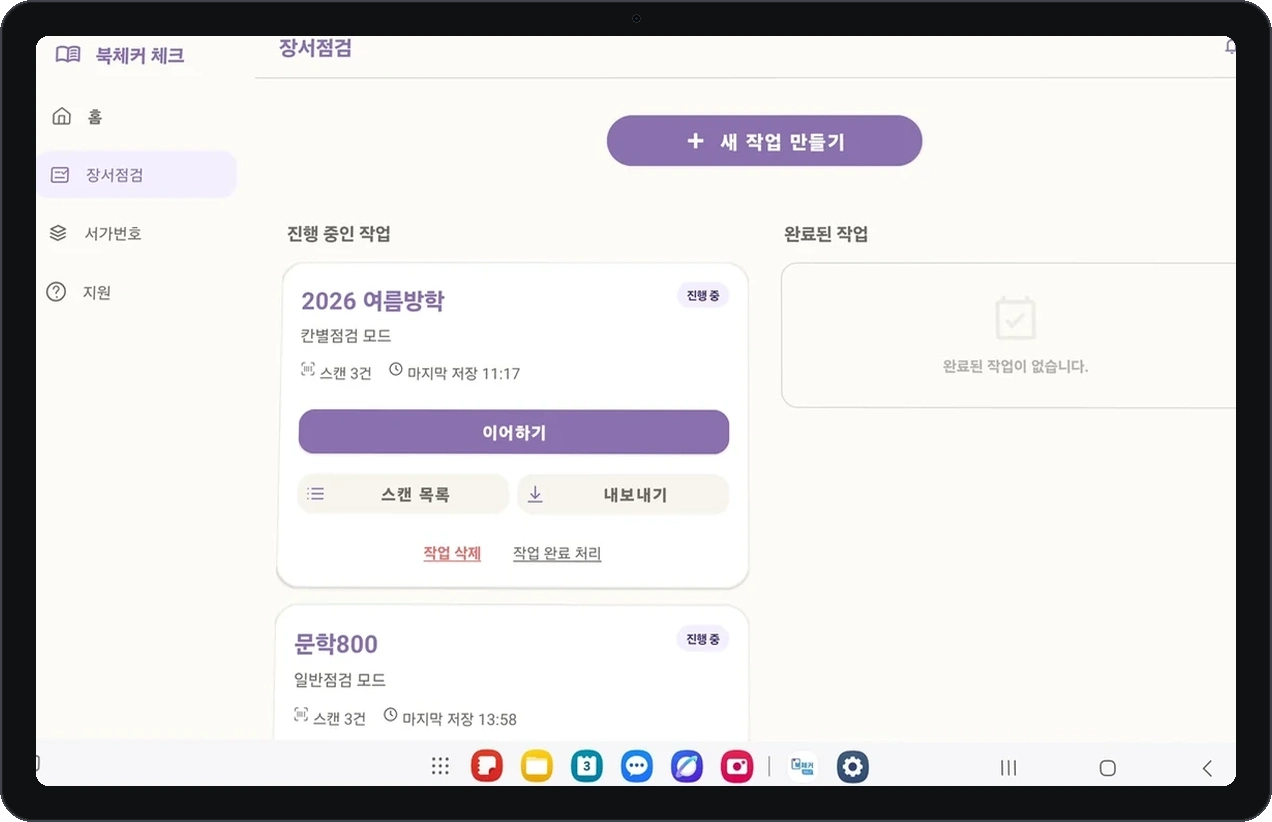This screenshot has height=822, width=1272.
Task: Click the 완료된 작업 heading
Action: 826,234
